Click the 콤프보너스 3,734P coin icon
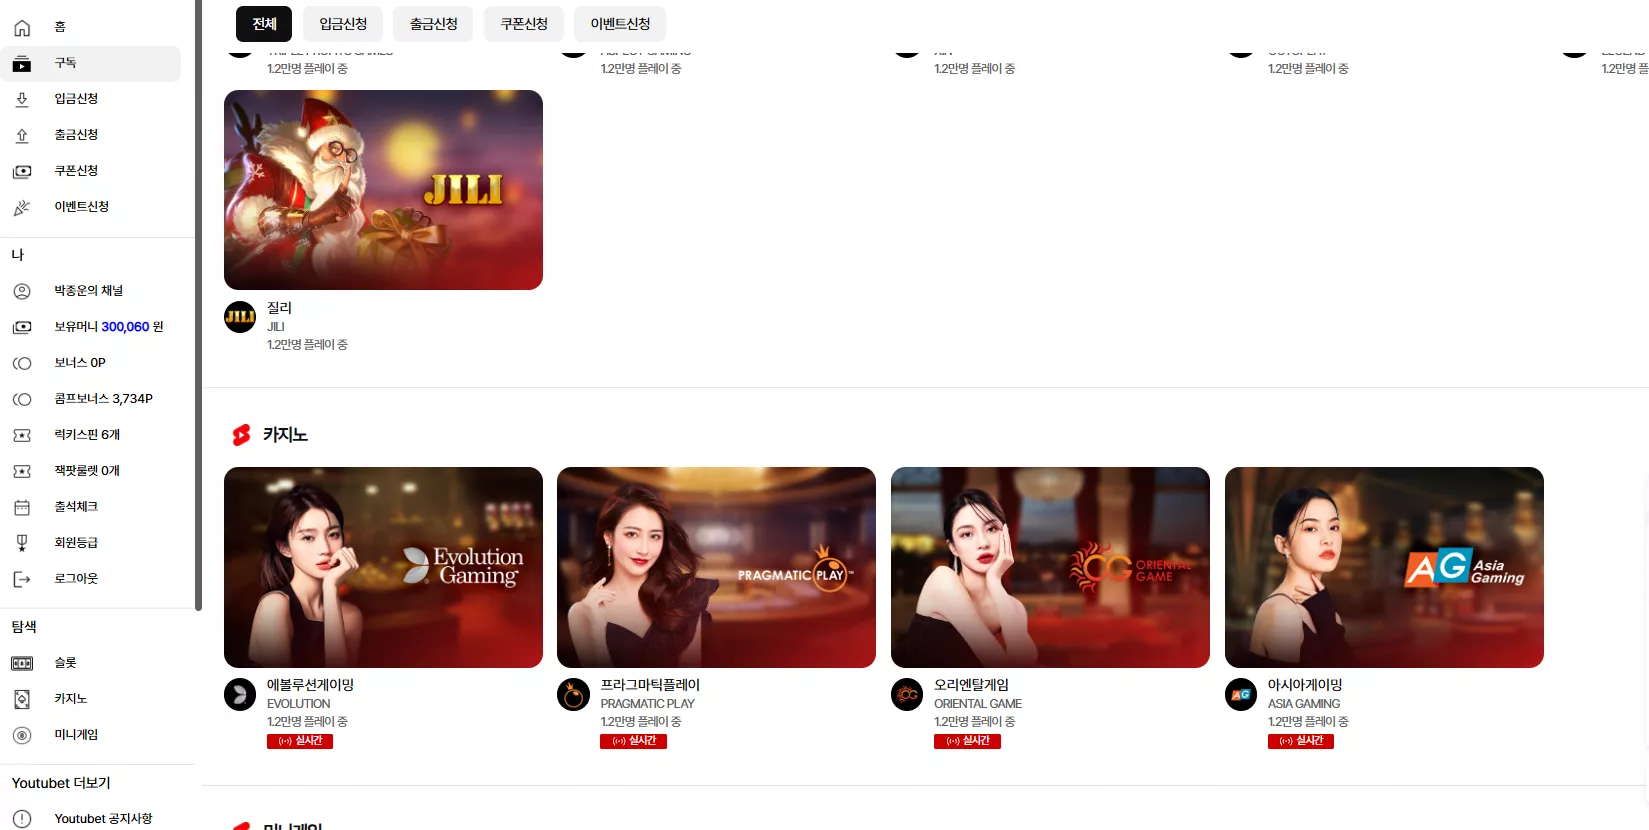 (x=22, y=399)
